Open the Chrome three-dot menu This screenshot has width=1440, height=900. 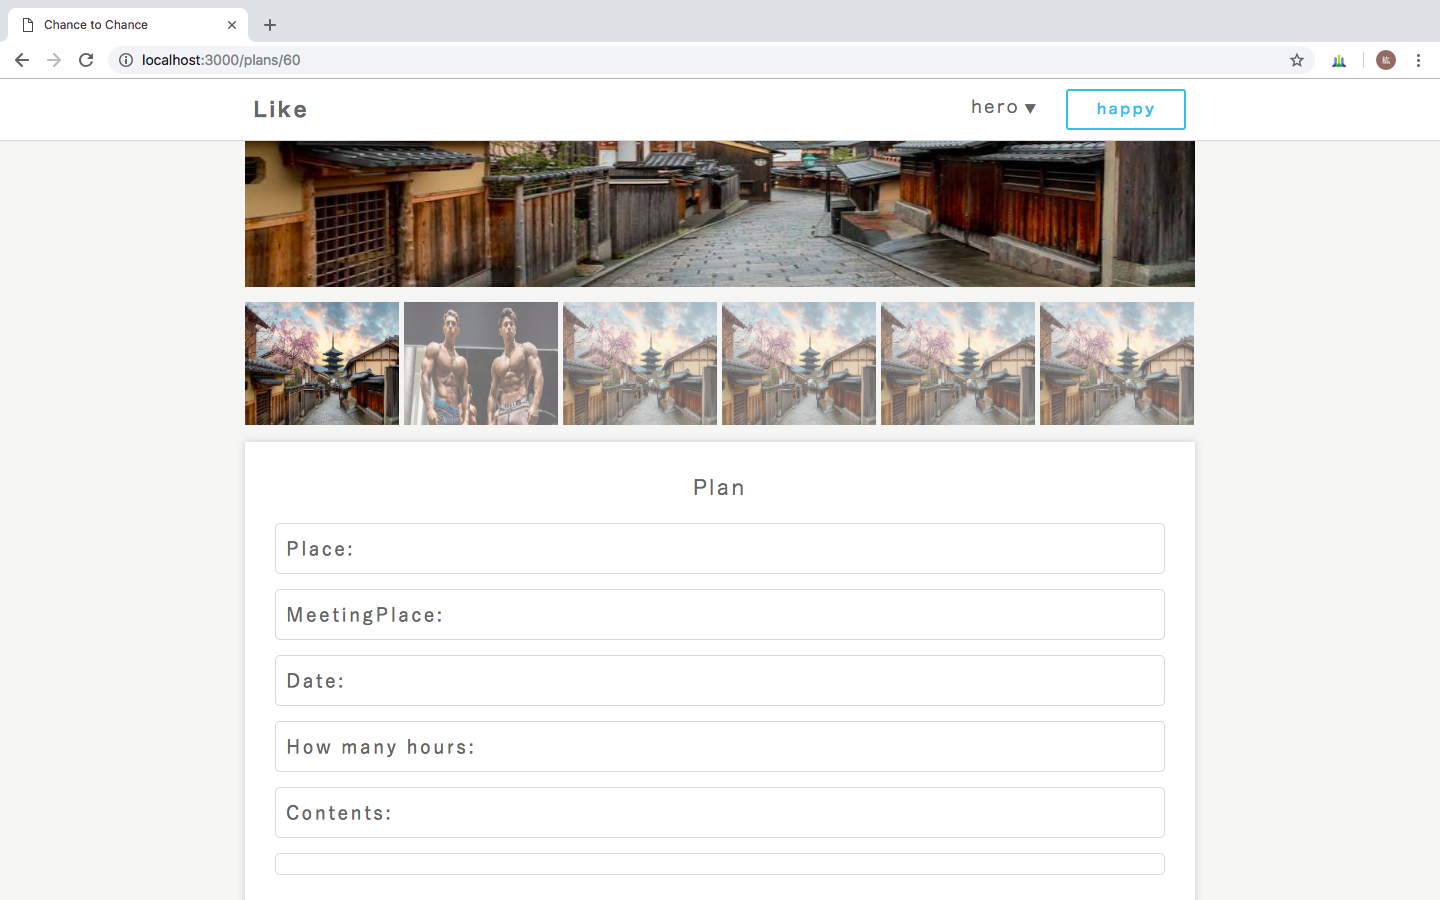(1418, 60)
